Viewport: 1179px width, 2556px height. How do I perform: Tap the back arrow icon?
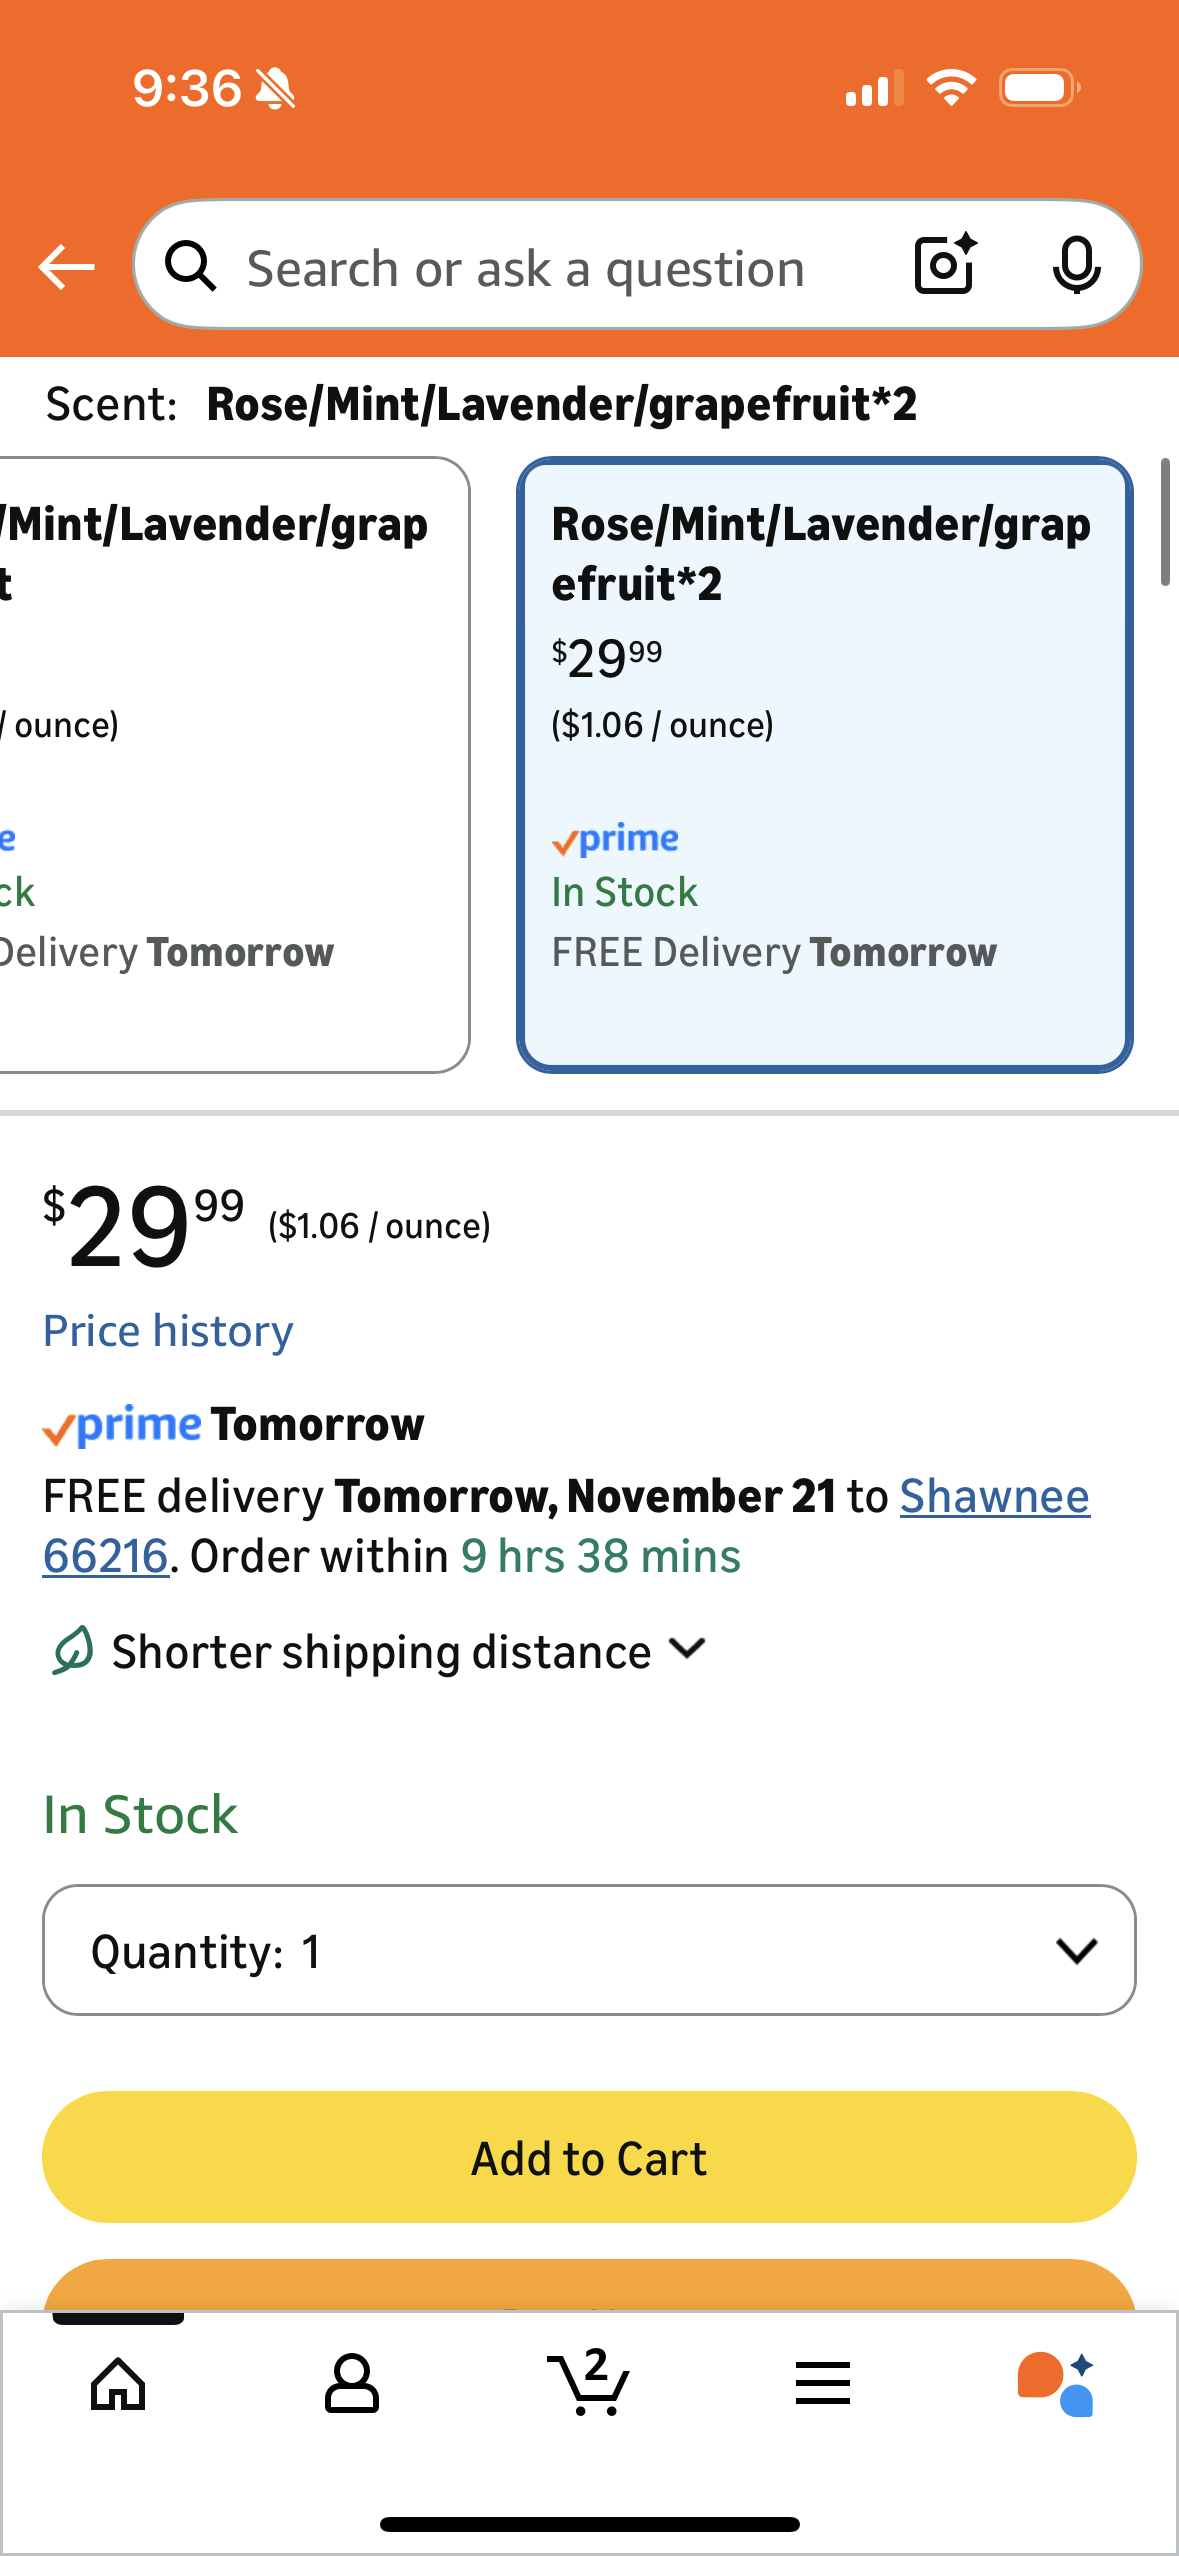(x=66, y=267)
